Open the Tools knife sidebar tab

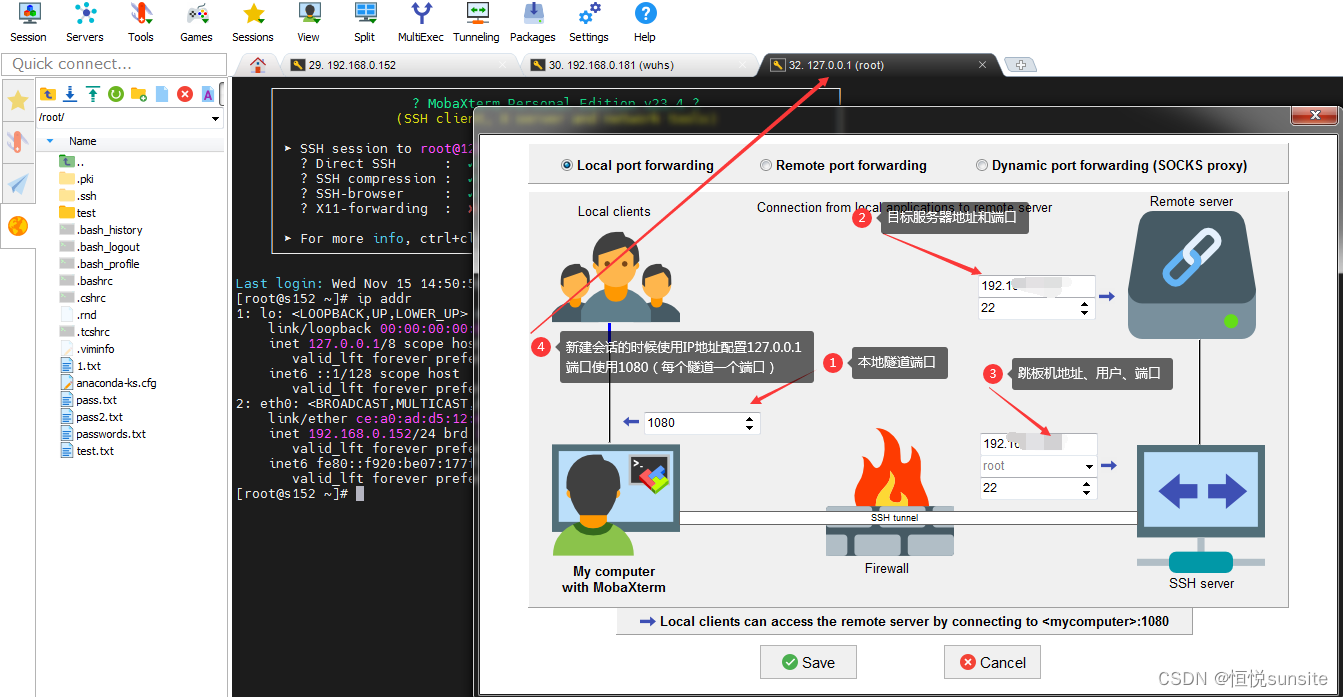(x=18, y=141)
